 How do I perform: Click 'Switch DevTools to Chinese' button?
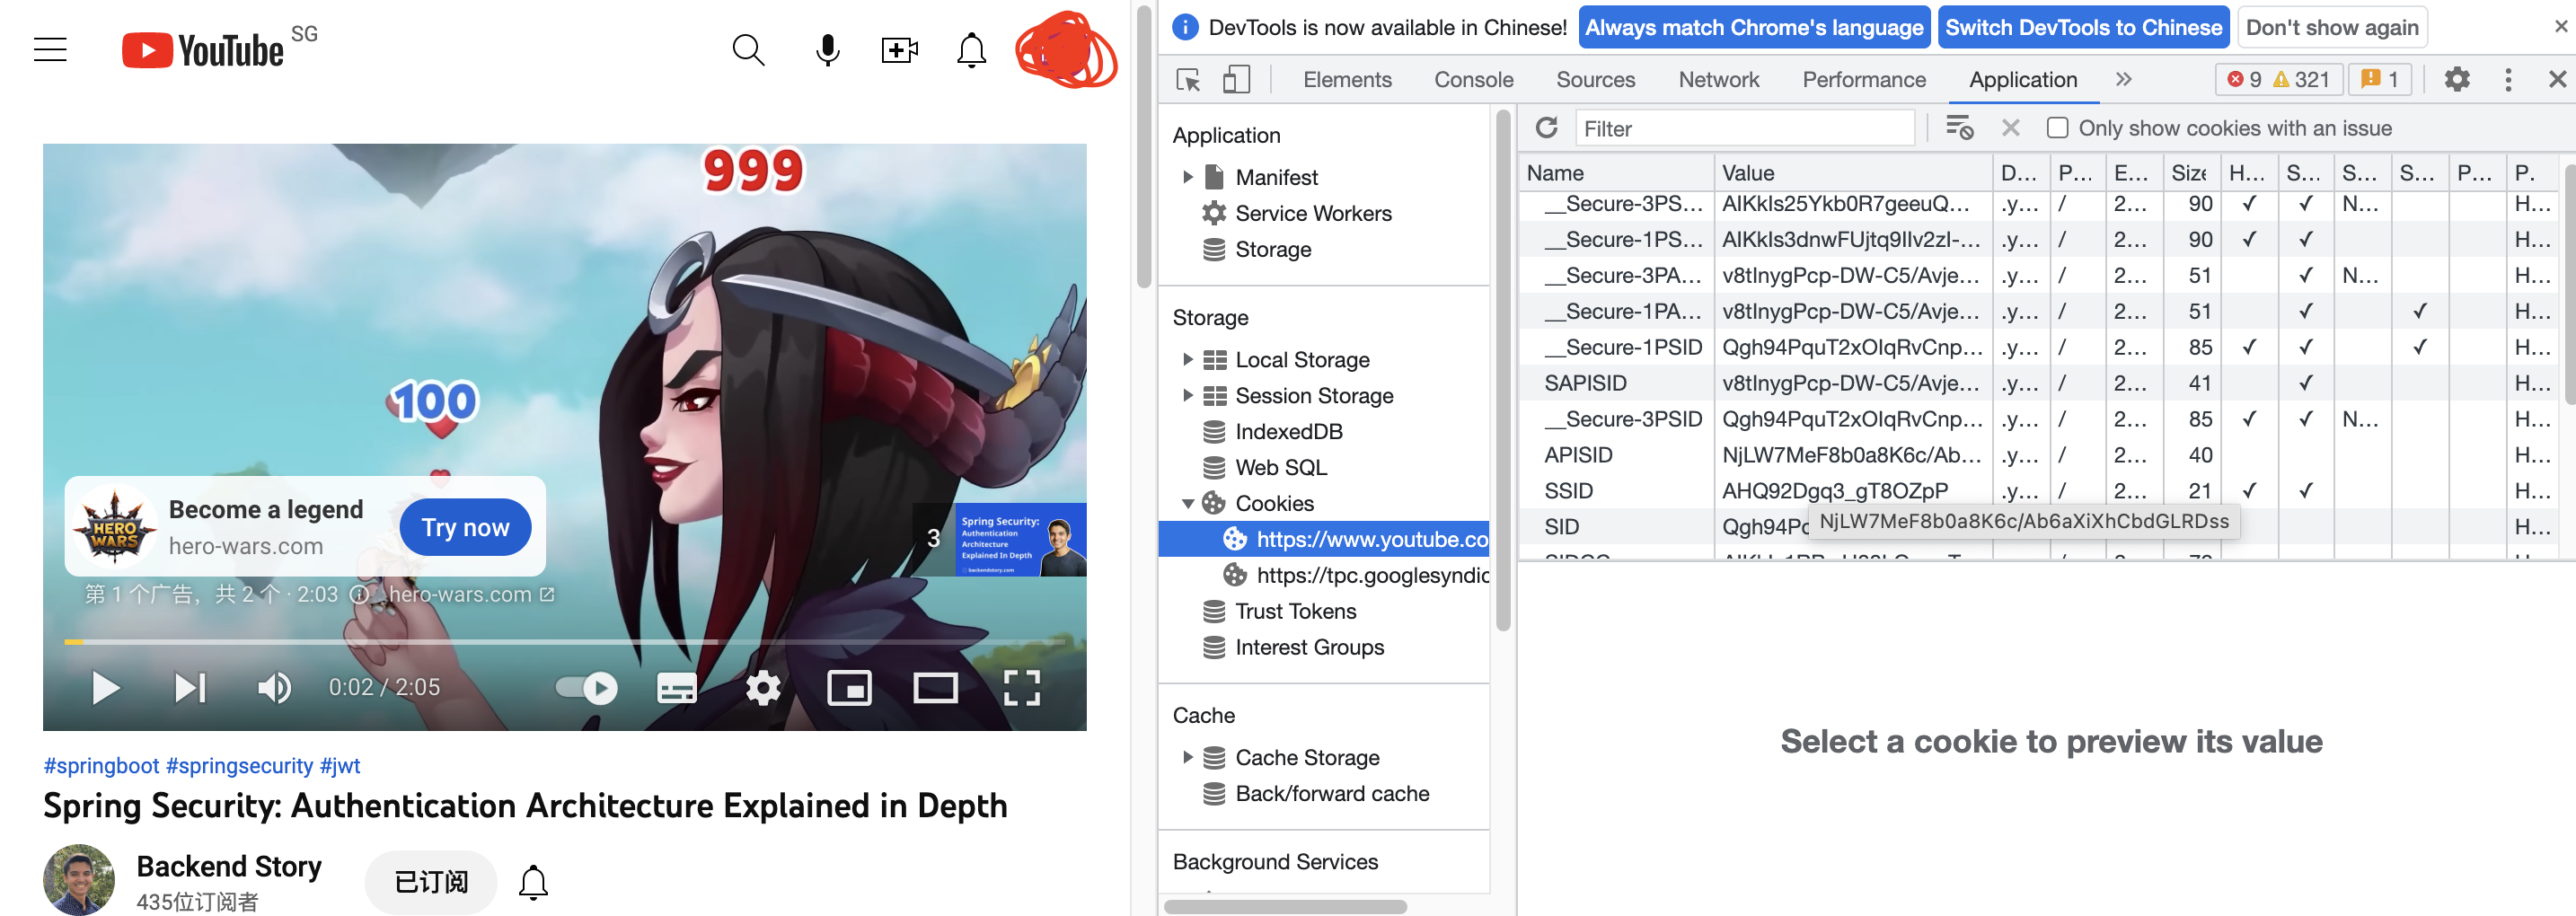(x=2083, y=28)
